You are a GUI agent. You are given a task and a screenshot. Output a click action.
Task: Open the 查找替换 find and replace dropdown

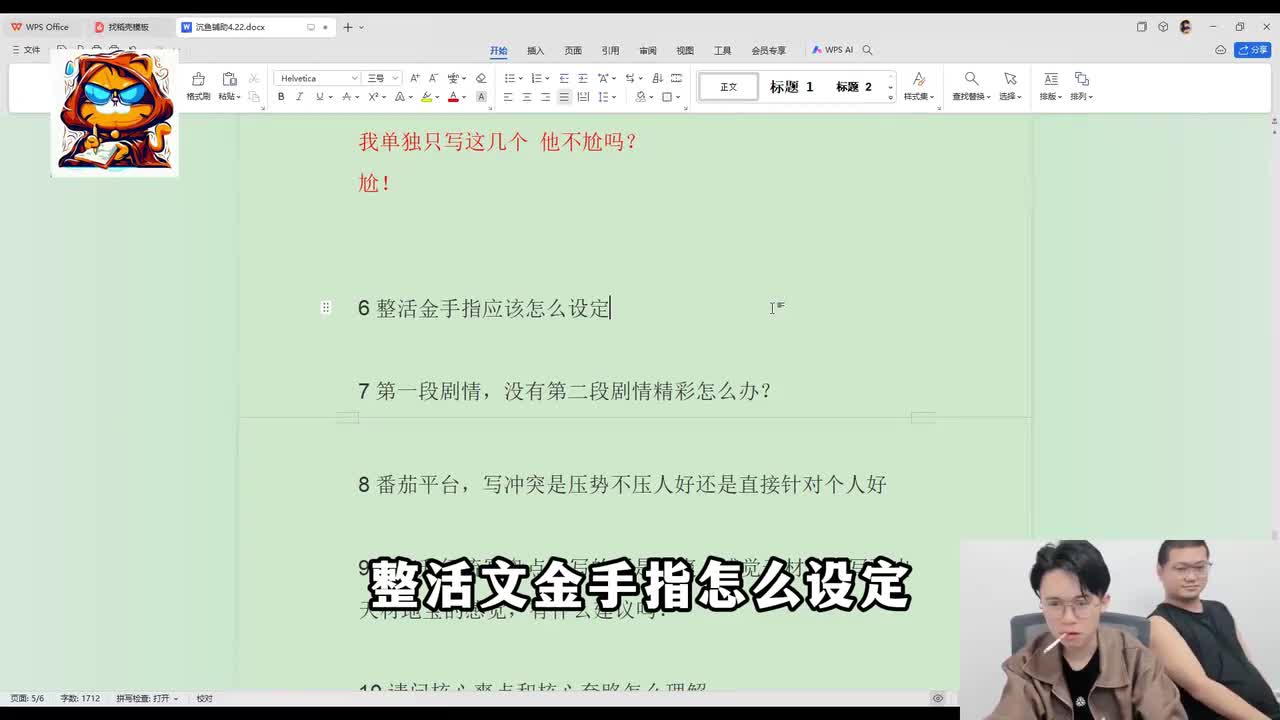[971, 97]
